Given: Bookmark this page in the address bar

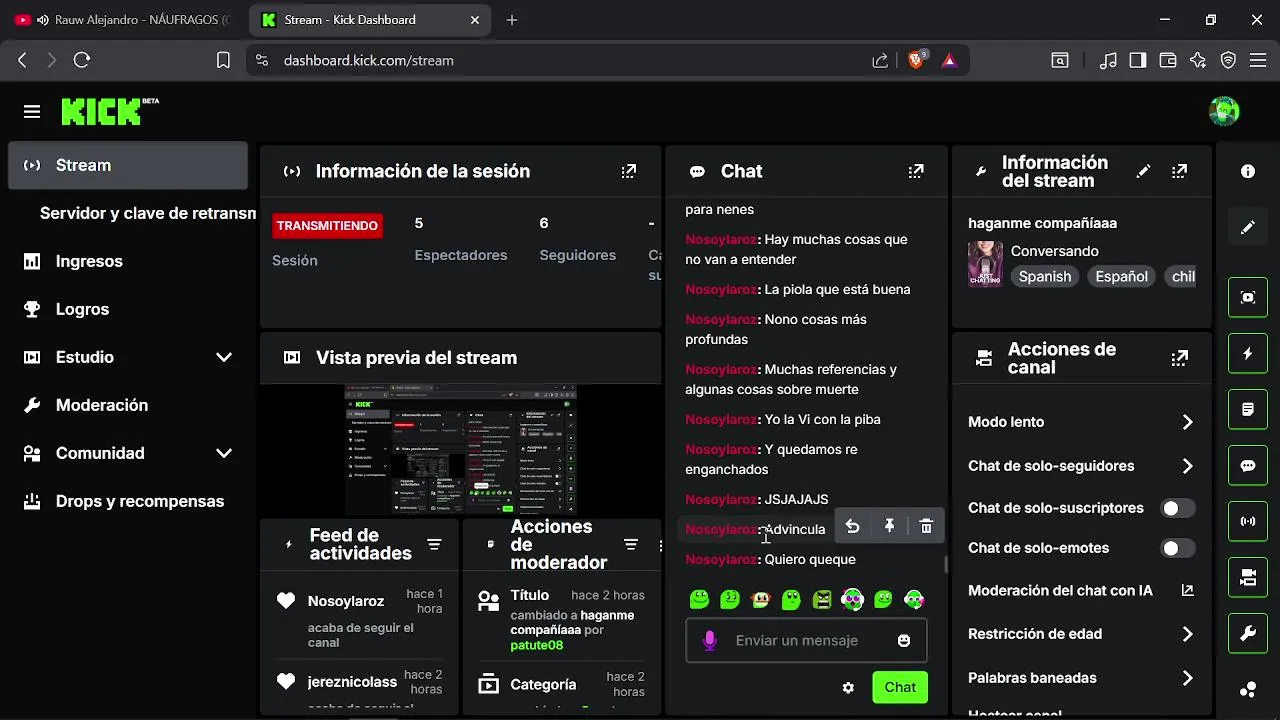Looking at the screenshot, I should click(x=223, y=60).
